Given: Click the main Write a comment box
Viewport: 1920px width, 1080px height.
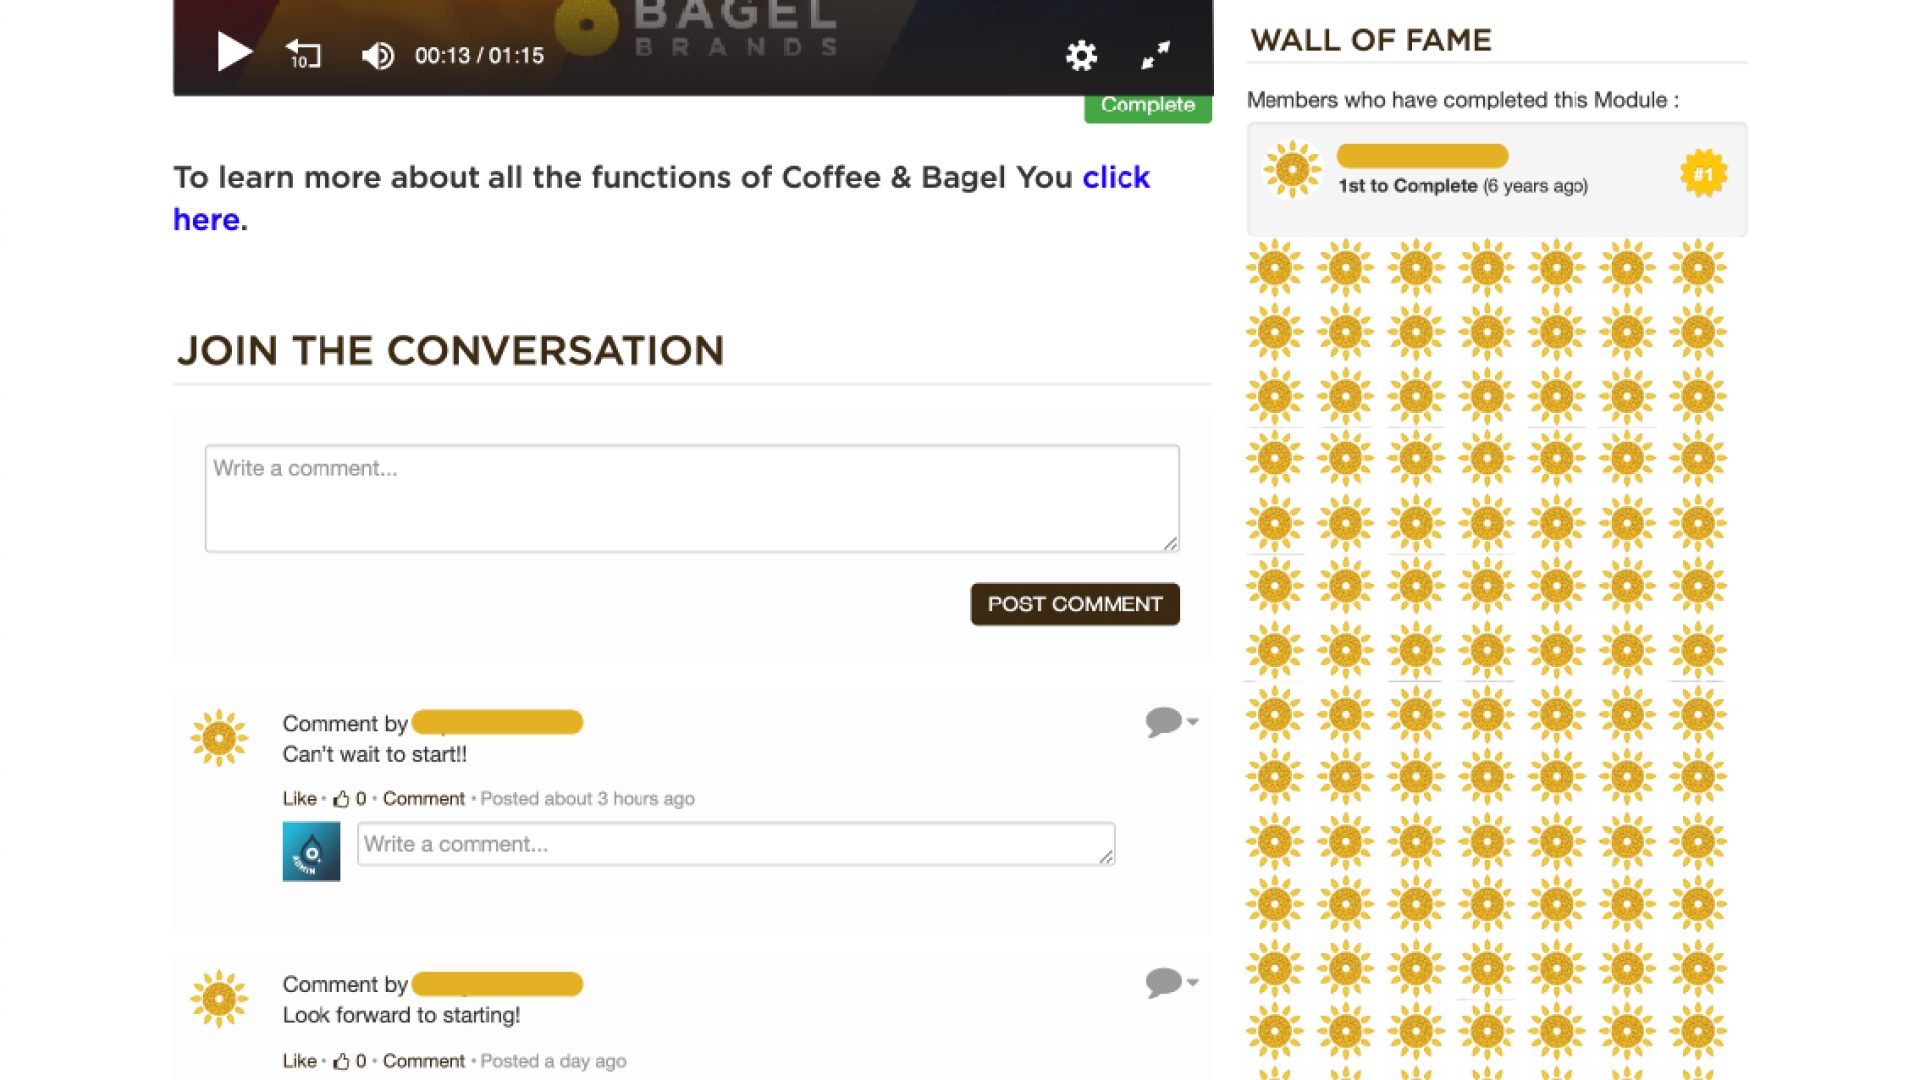Looking at the screenshot, I should (x=691, y=498).
